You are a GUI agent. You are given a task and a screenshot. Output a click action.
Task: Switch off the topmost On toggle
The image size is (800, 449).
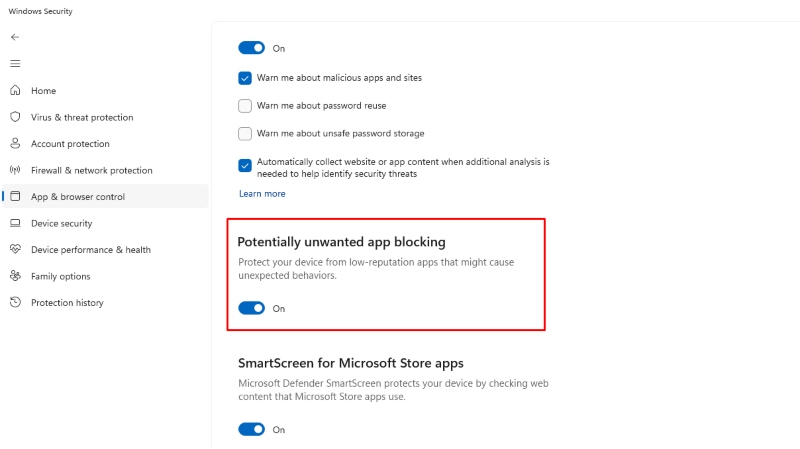[251, 47]
